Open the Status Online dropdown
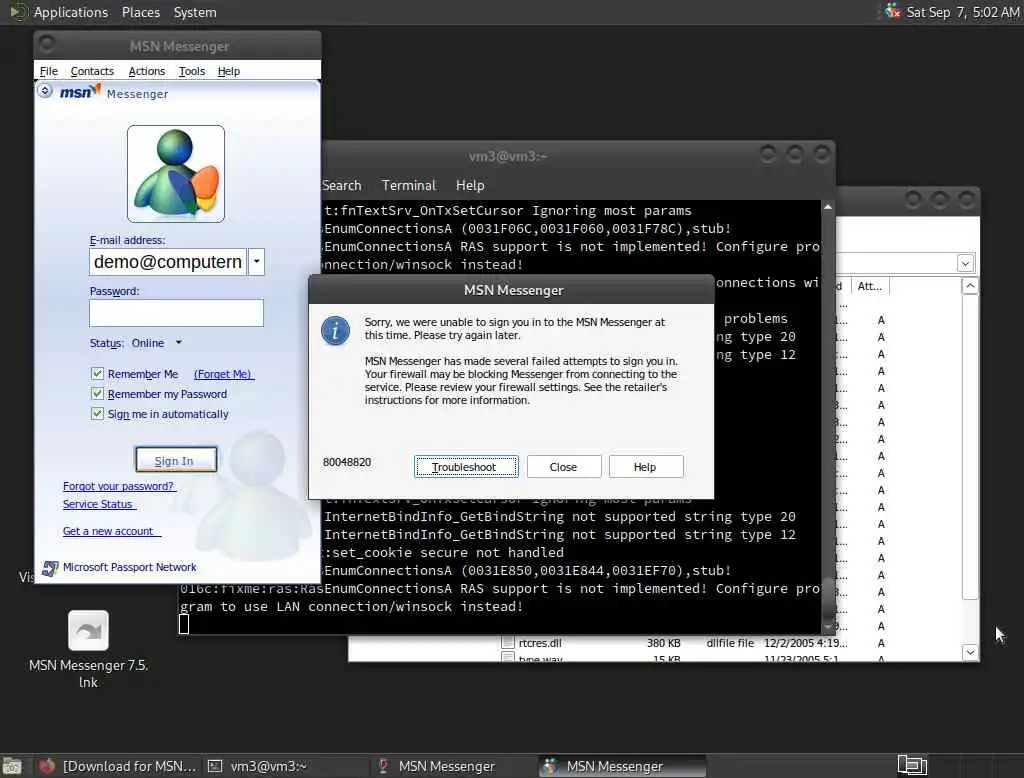 point(178,342)
